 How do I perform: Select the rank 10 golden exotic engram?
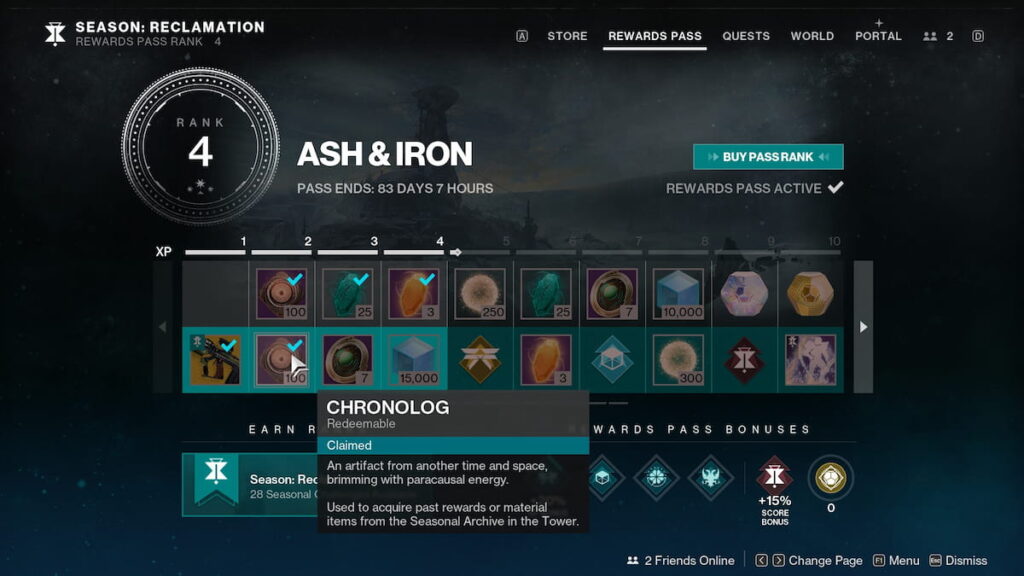810,294
